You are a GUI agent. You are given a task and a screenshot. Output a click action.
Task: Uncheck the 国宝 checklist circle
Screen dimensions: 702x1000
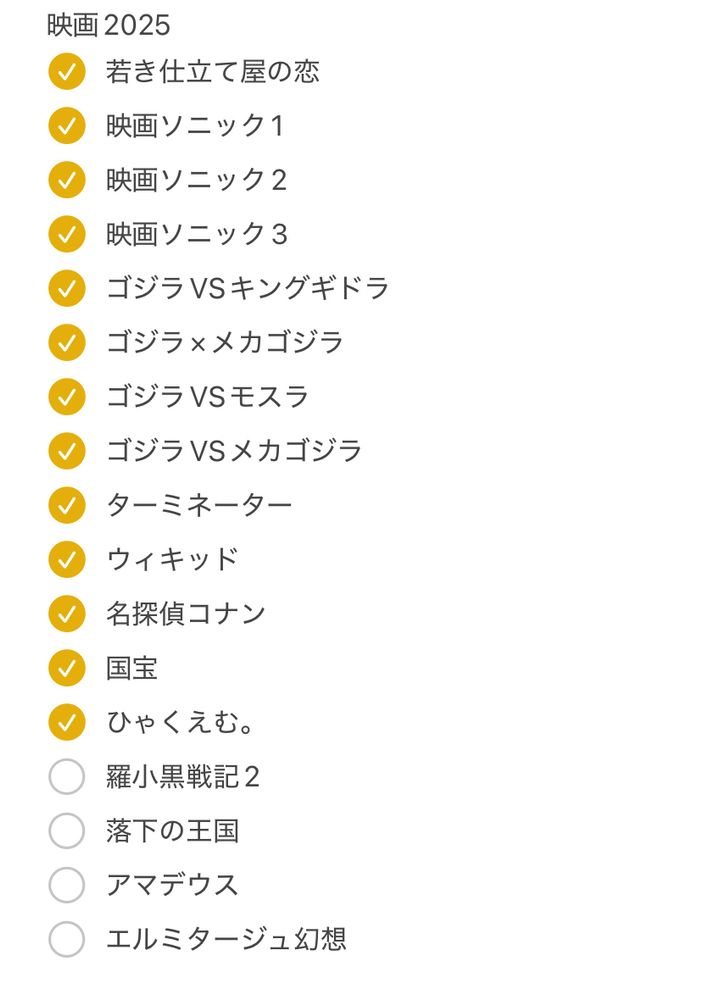(x=66, y=668)
